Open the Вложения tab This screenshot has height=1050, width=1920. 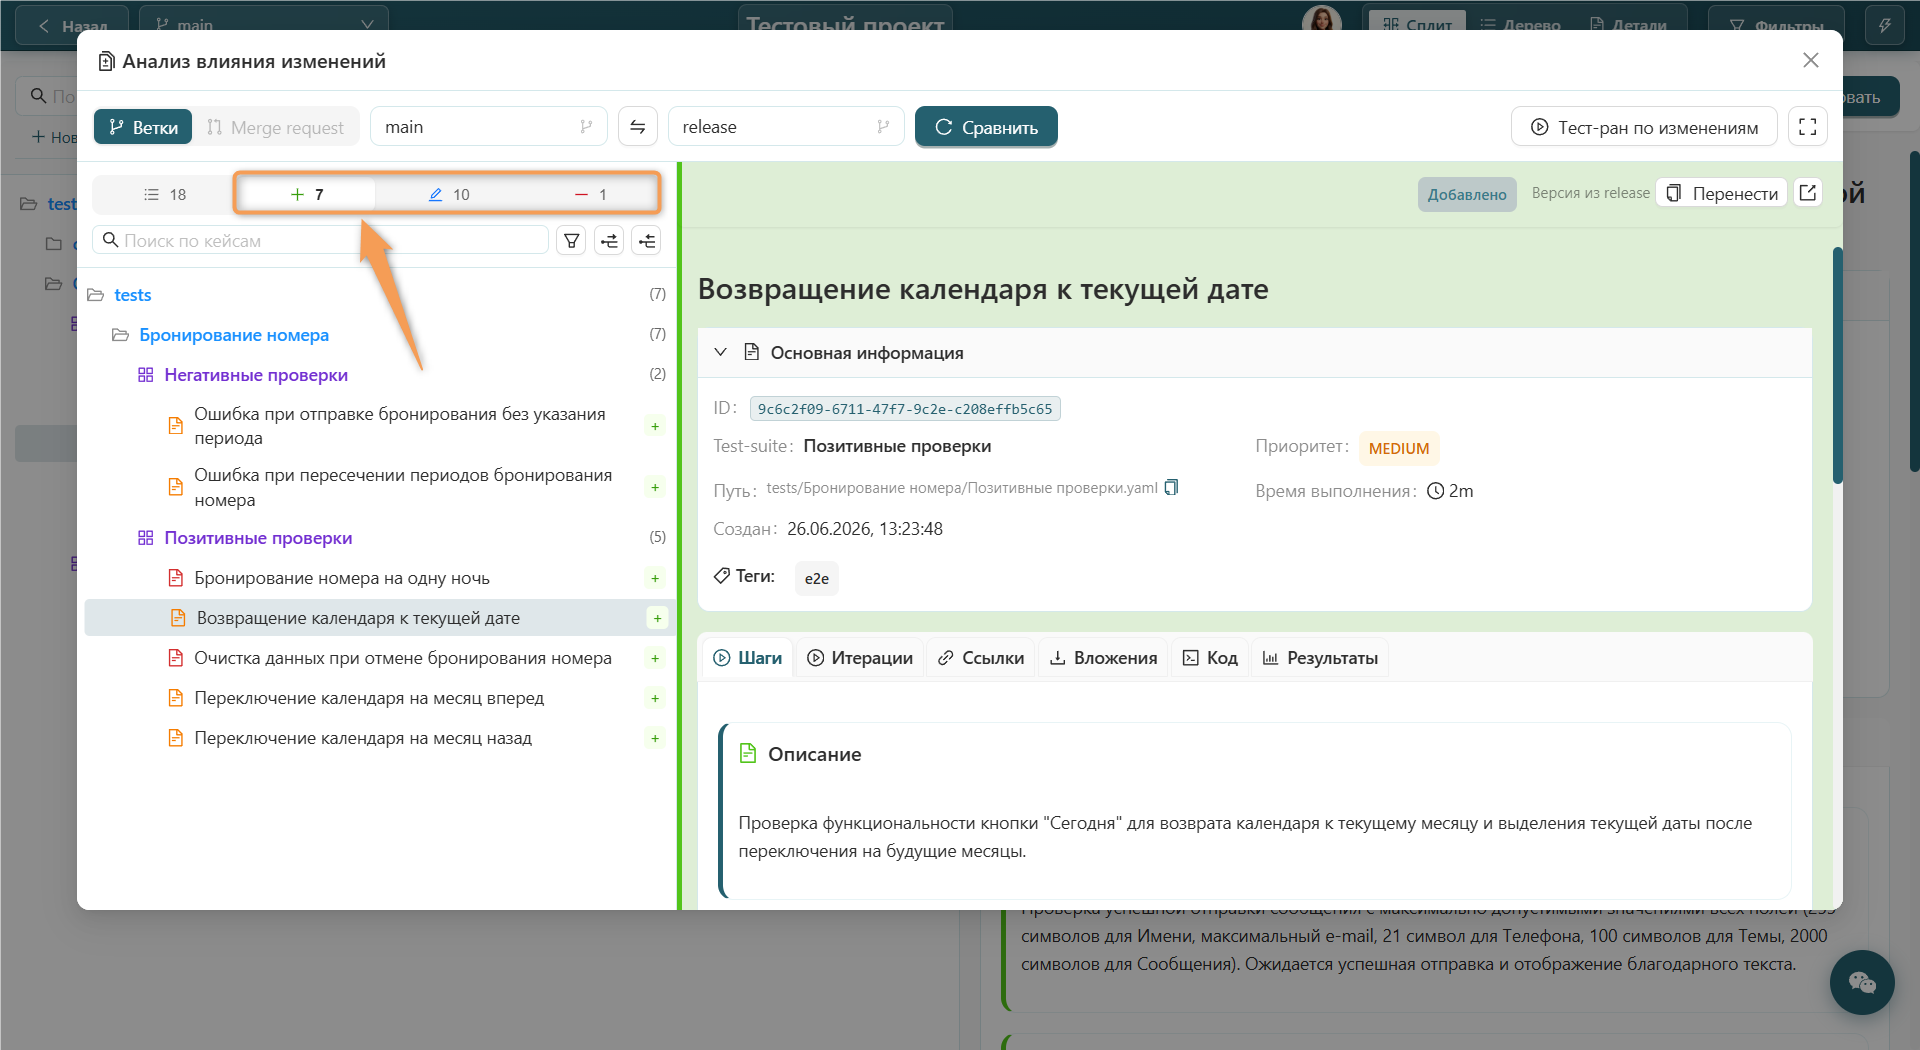point(1104,658)
